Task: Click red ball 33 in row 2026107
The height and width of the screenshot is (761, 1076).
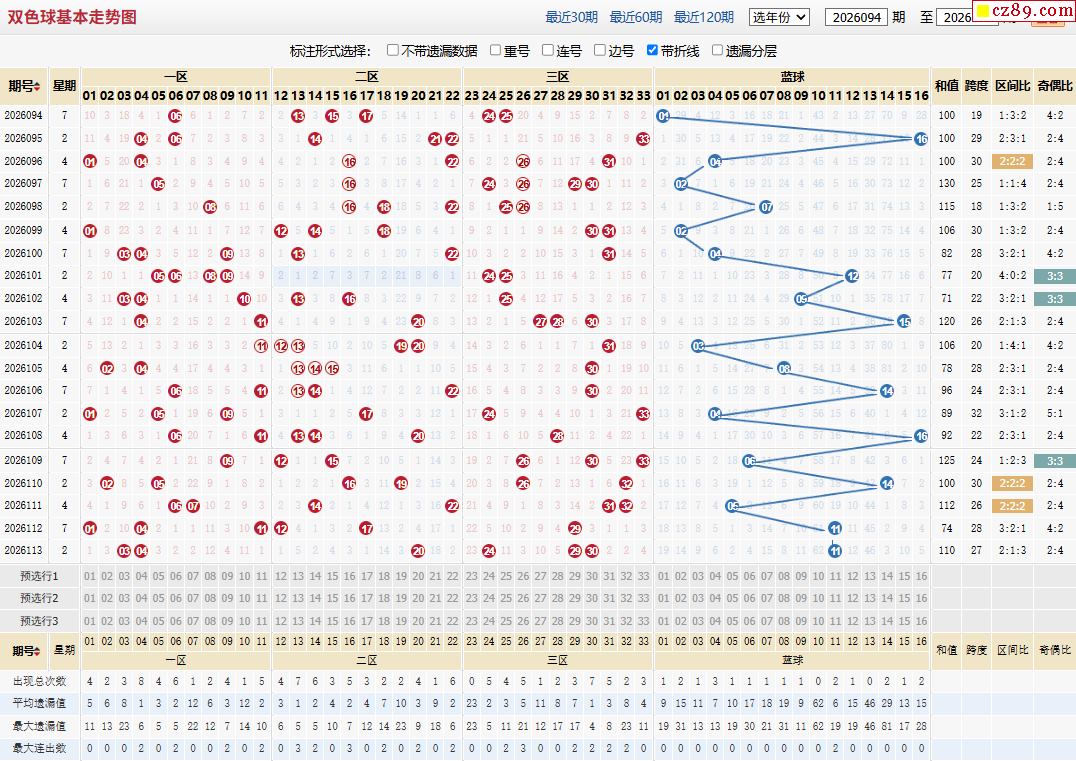Action: point(643,414)
